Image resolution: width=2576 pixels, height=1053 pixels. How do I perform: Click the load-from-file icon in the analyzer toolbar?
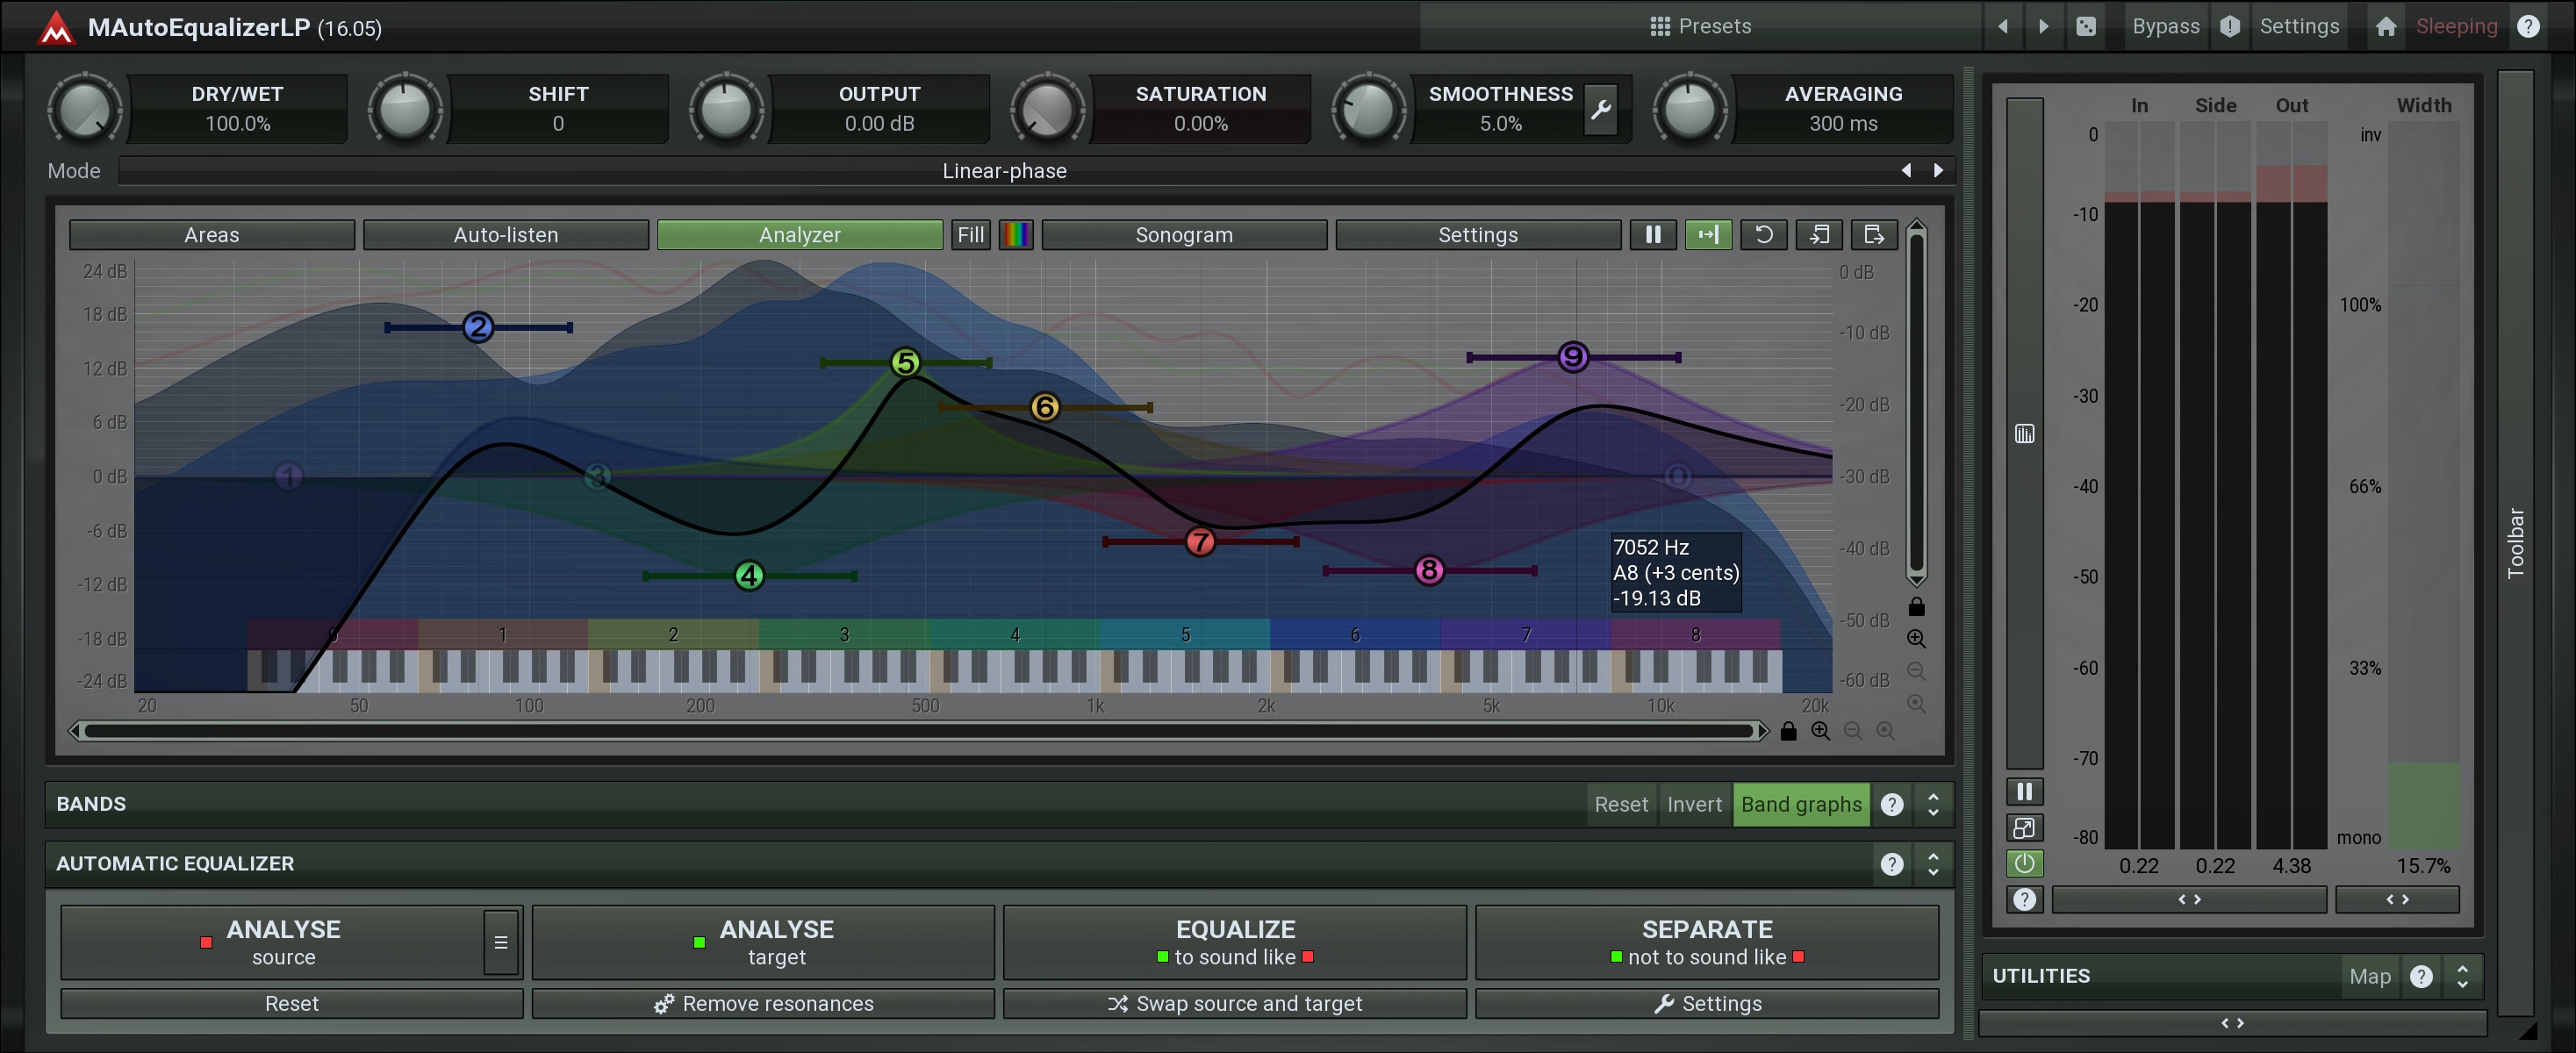click(1819, 235)
